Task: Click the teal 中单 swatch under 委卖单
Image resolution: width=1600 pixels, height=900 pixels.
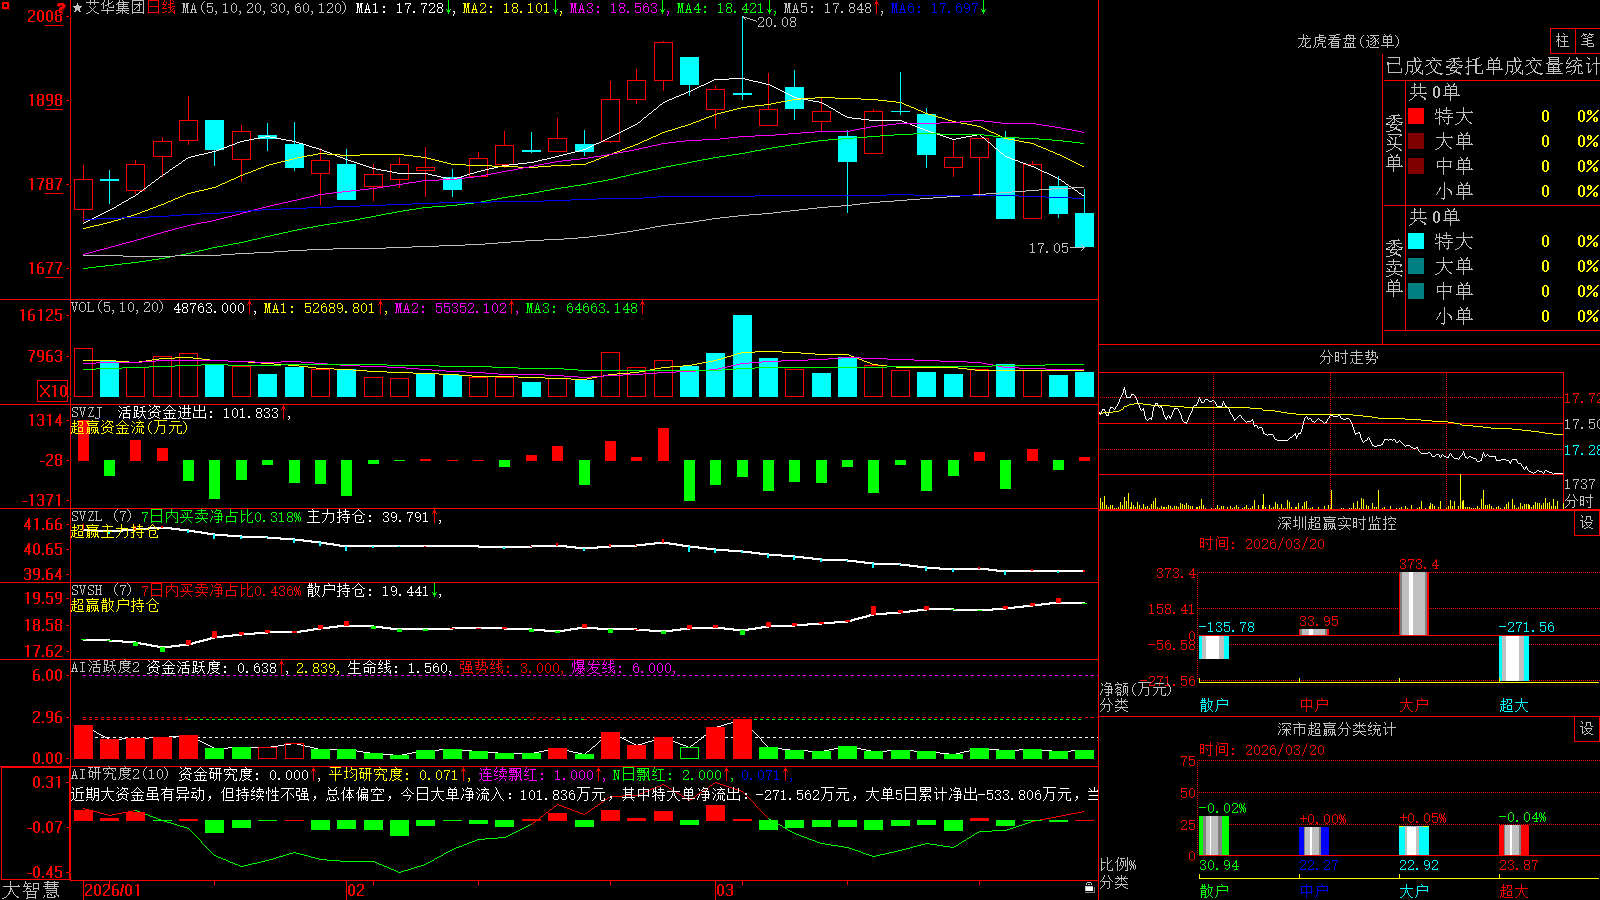Action: coord(1416,291)
